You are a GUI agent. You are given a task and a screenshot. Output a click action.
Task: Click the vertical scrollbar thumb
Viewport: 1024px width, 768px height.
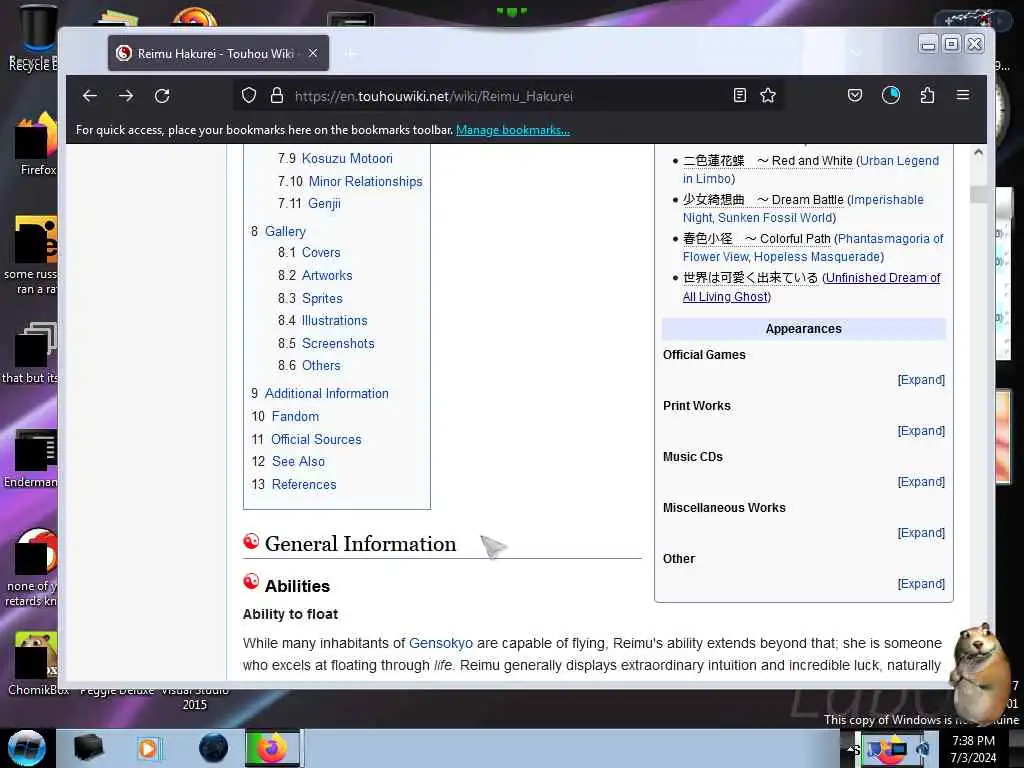(978, 195)
